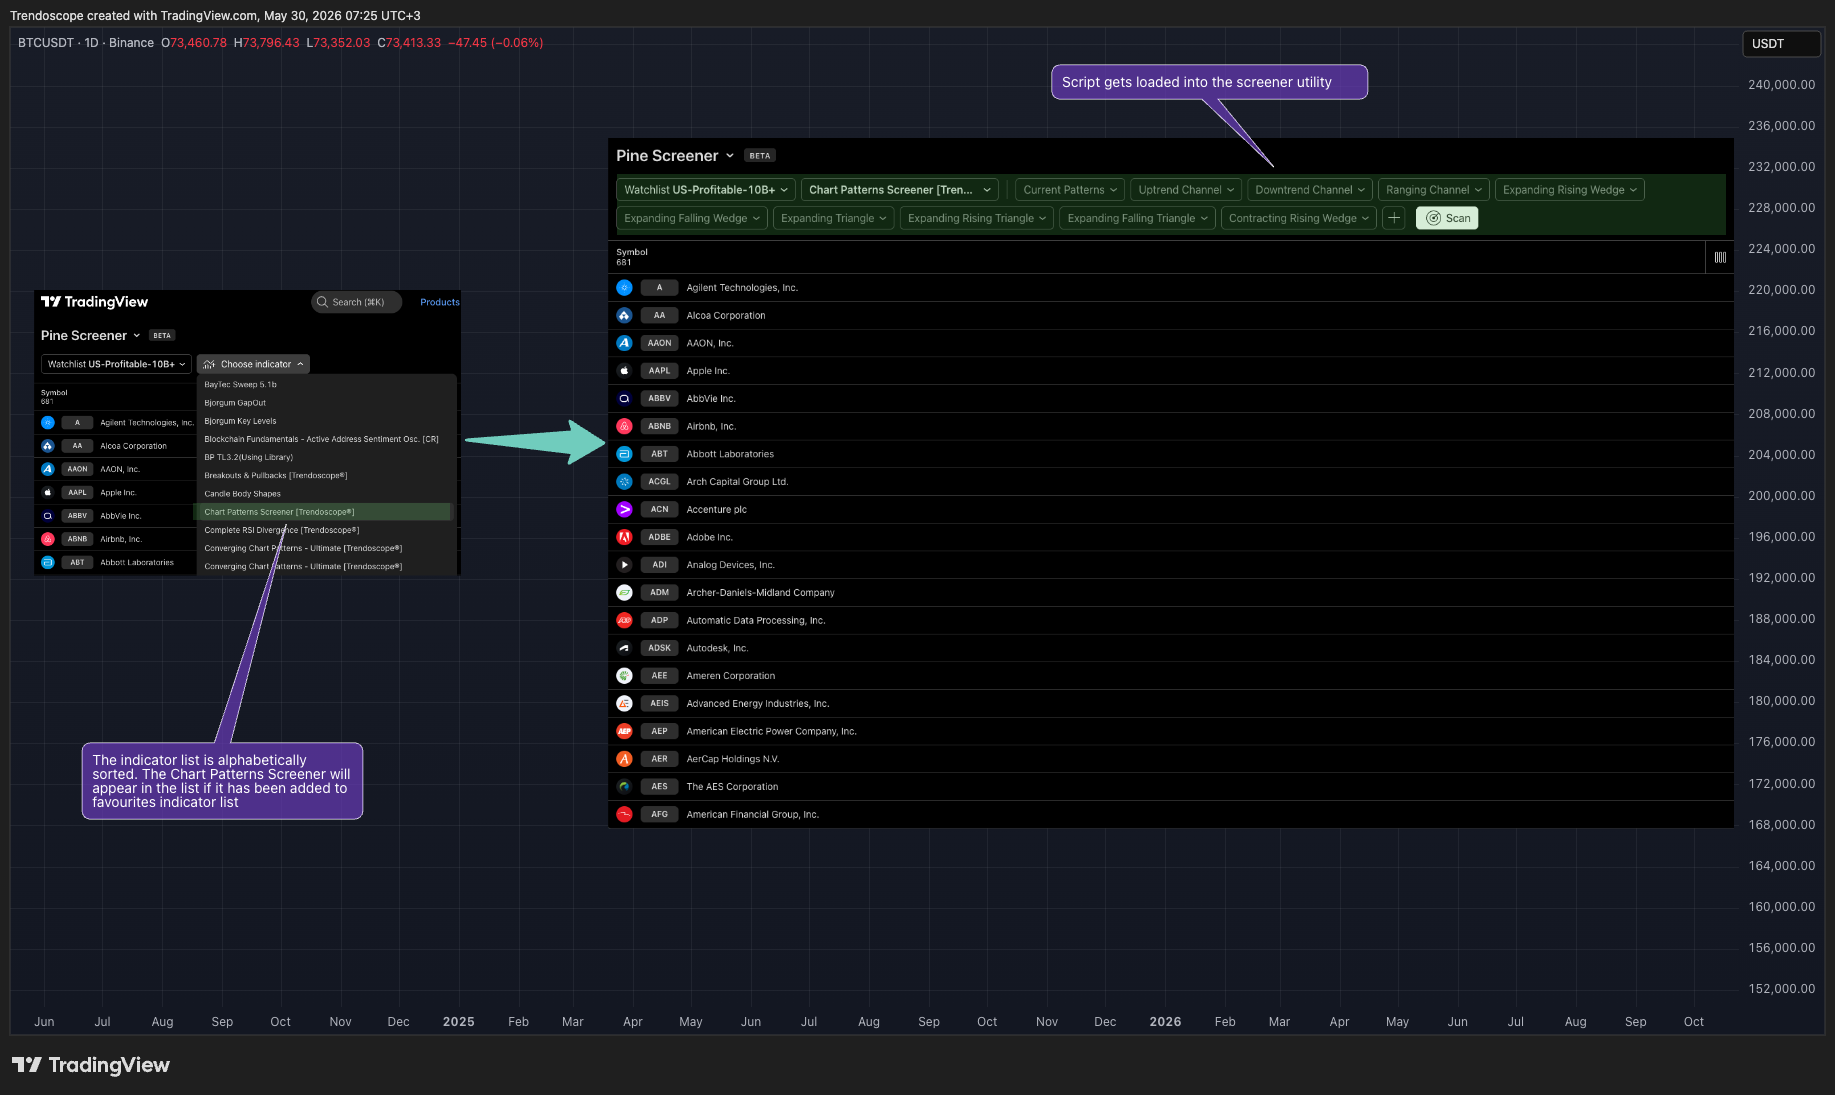
Task: Click the USDT currency button on price scale
Action: (x=1781, y=44)
